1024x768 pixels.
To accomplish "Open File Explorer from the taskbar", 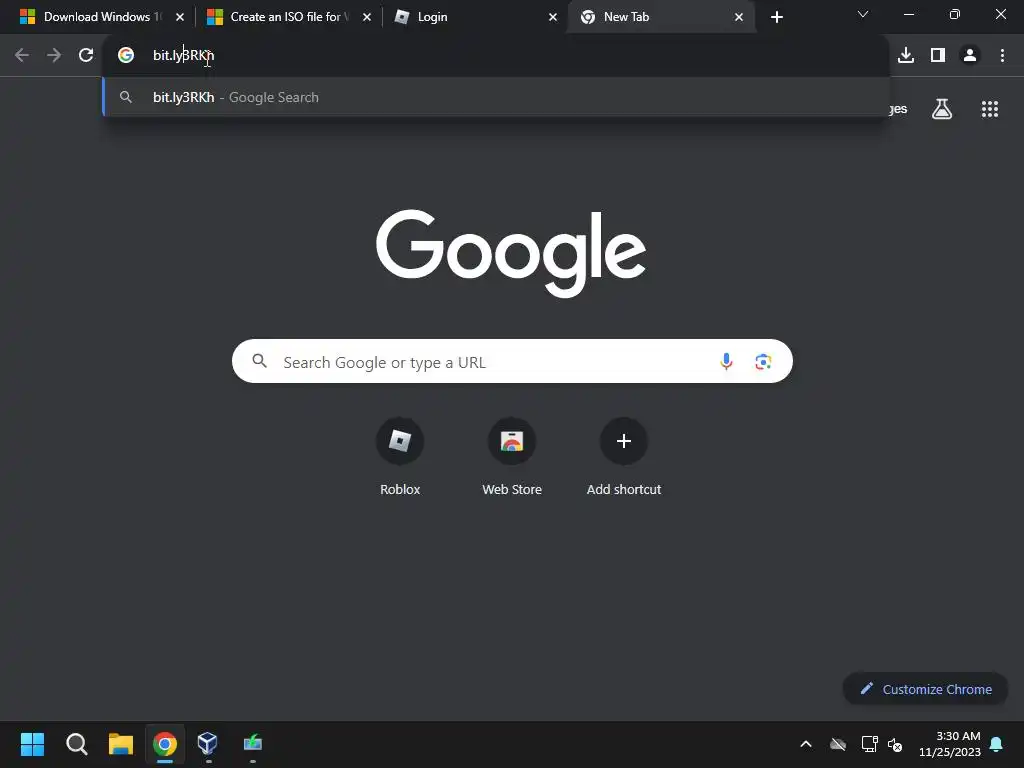I will [x=121, y=744].
